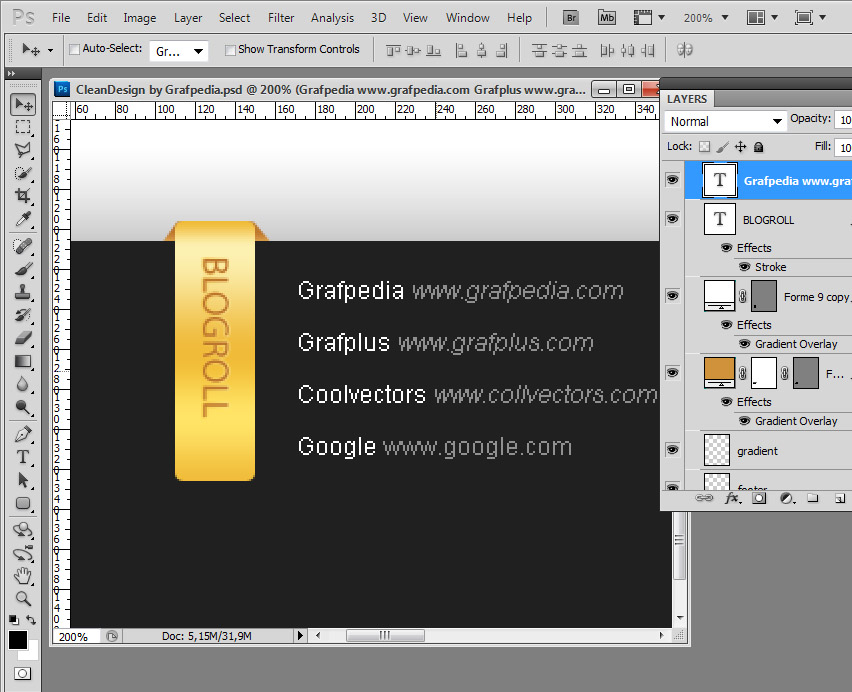
Task: Add a layer mask
Action: click(x=759, y=498)
